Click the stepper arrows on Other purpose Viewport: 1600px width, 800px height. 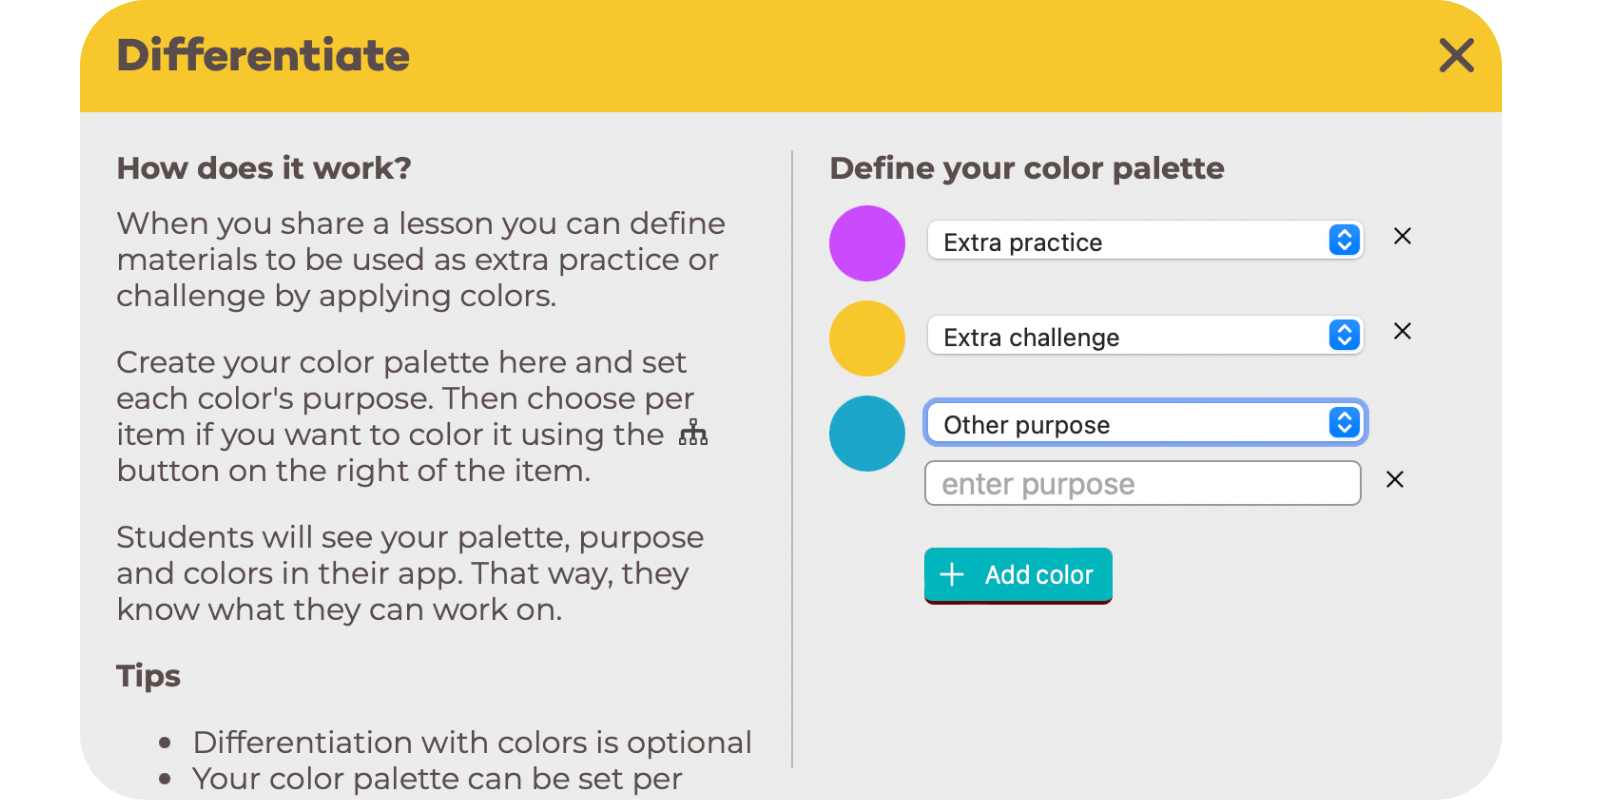[x=1344, y=423]
